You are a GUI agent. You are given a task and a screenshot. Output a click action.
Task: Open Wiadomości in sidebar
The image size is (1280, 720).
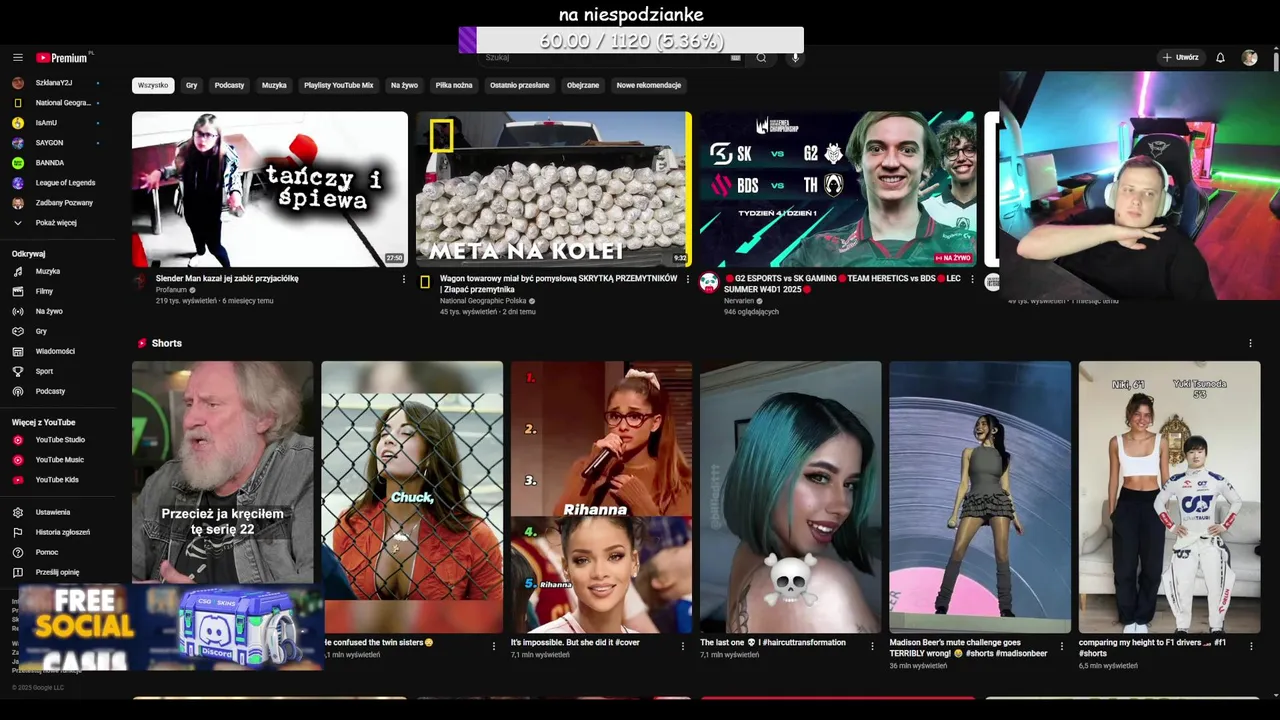click(x=57, y=351)
